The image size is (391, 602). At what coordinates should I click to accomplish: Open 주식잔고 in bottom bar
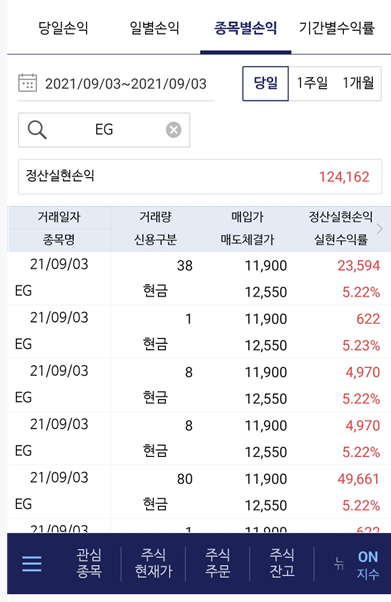pos(282,563)
